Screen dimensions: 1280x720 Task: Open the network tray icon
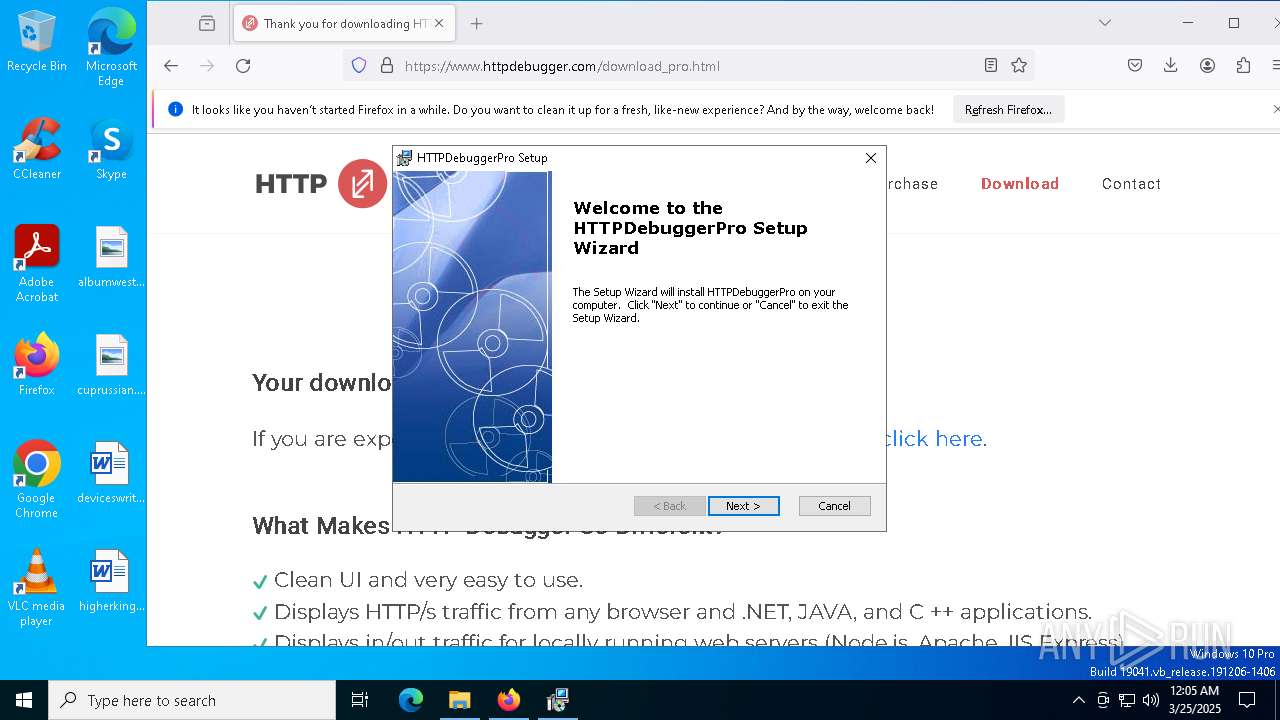[x=1126, y=700]
